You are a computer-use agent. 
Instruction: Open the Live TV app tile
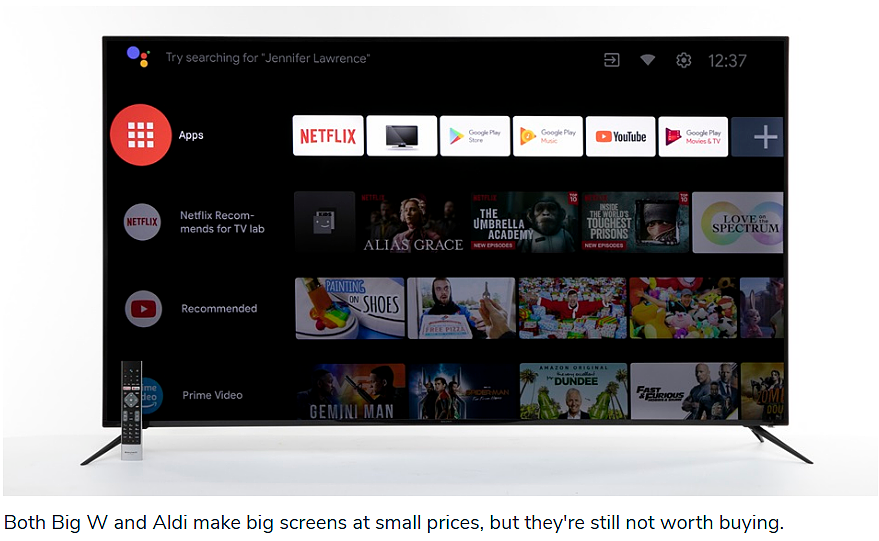(401, 136)
